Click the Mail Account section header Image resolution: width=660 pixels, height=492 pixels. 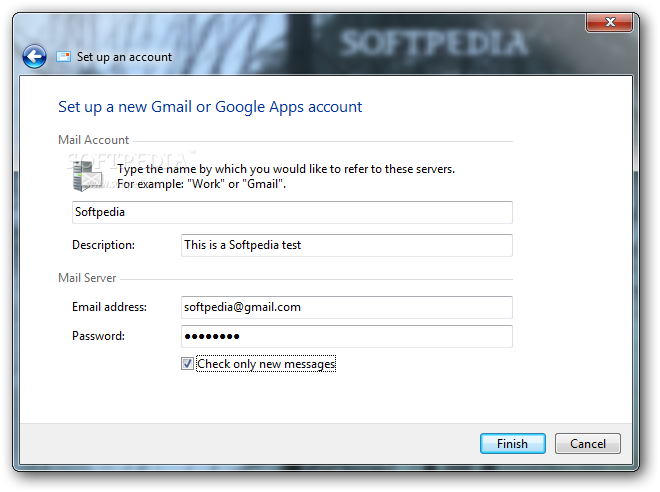click(x=93, y=140)
